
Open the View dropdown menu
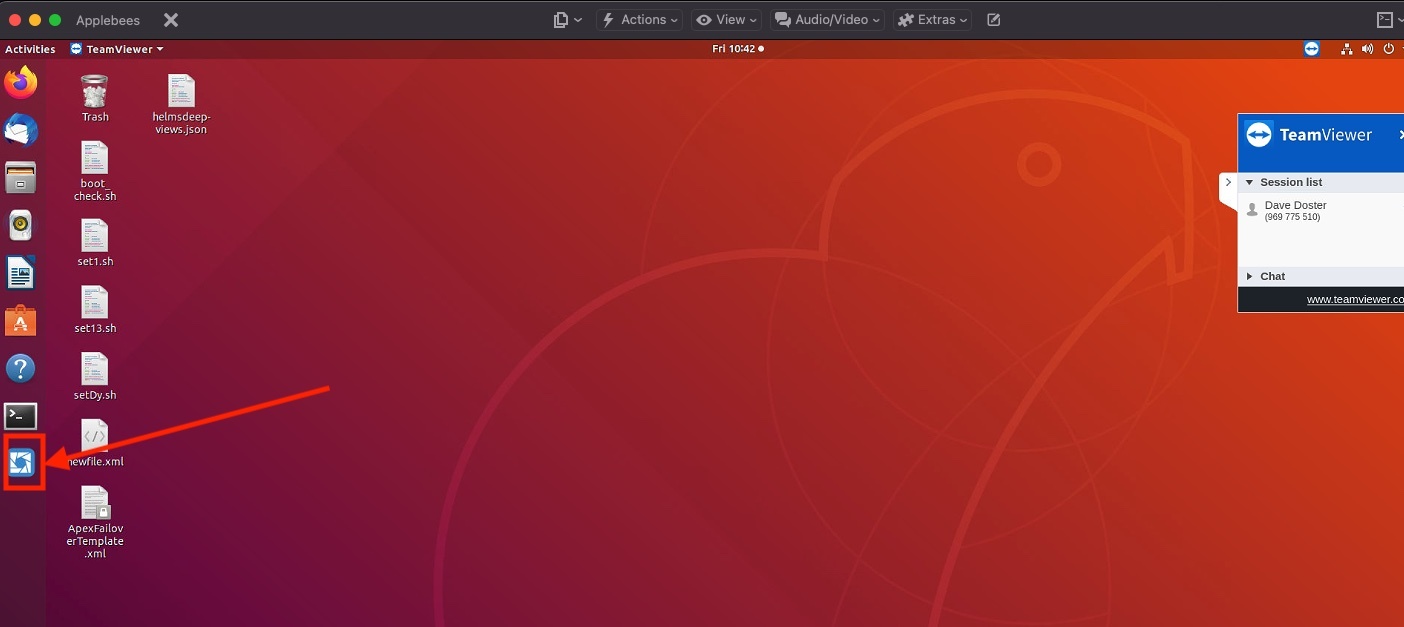point(727,20)
